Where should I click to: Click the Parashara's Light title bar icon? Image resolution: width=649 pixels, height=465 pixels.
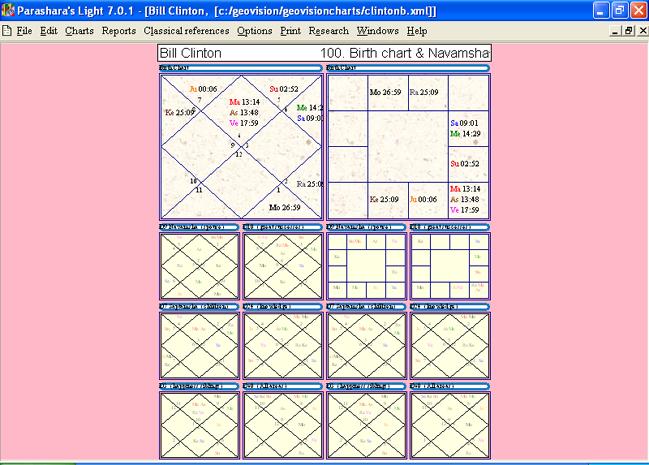(x=8, y=10)
